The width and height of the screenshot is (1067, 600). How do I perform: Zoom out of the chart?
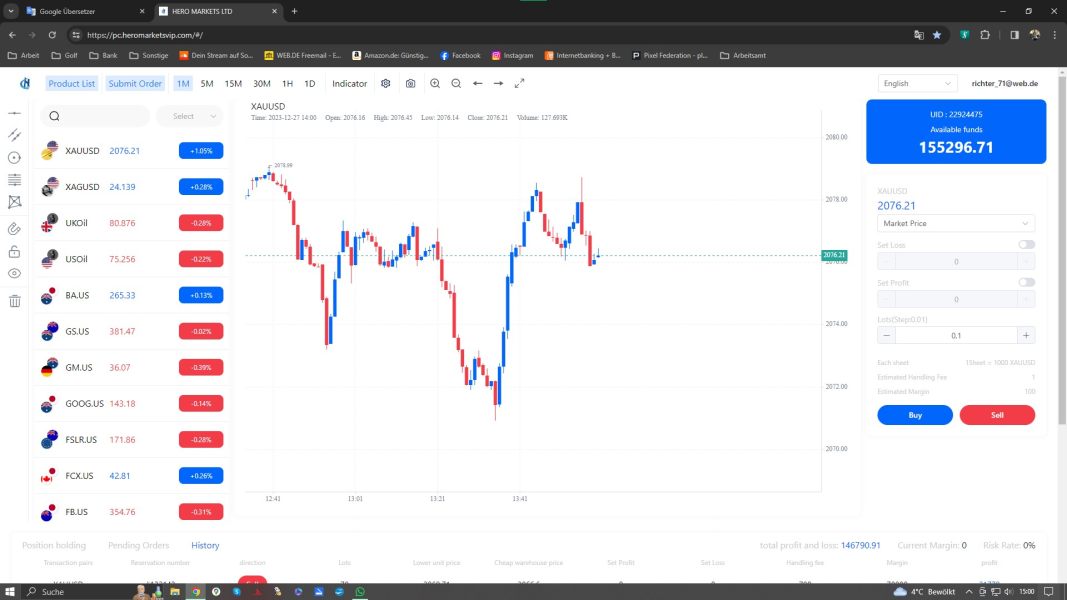[x=456, y=84]
